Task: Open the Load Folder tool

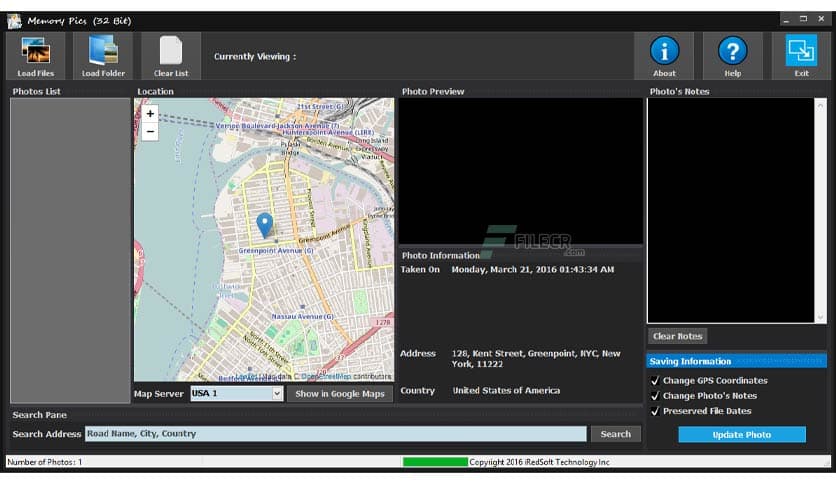Action: point(103,56)
